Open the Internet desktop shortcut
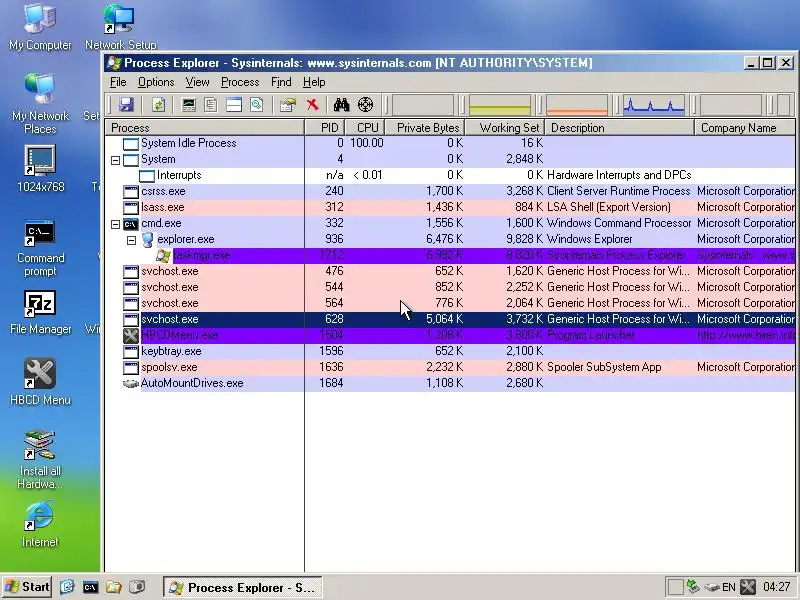The image size is (800, 600). (x=40, y=524)
